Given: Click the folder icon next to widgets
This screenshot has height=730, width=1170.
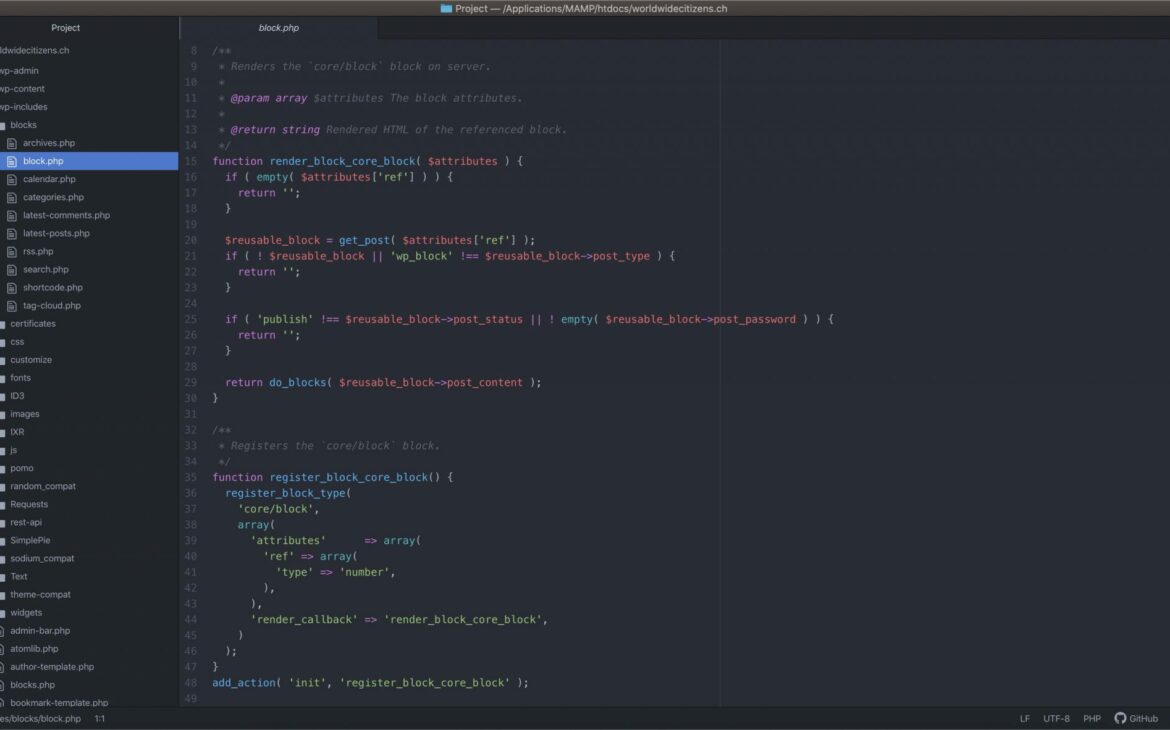Looking at the screenshot, I should [3, 613].
